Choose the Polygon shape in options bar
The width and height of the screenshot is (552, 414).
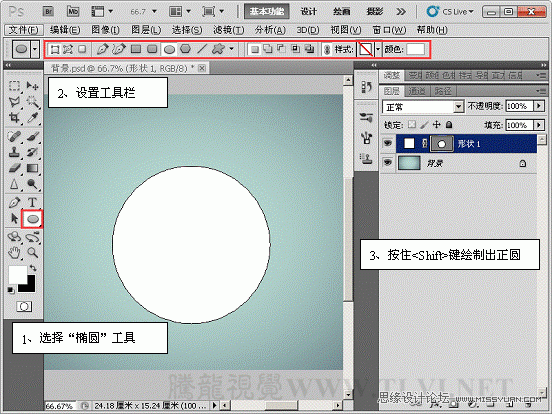click(186, 49)
